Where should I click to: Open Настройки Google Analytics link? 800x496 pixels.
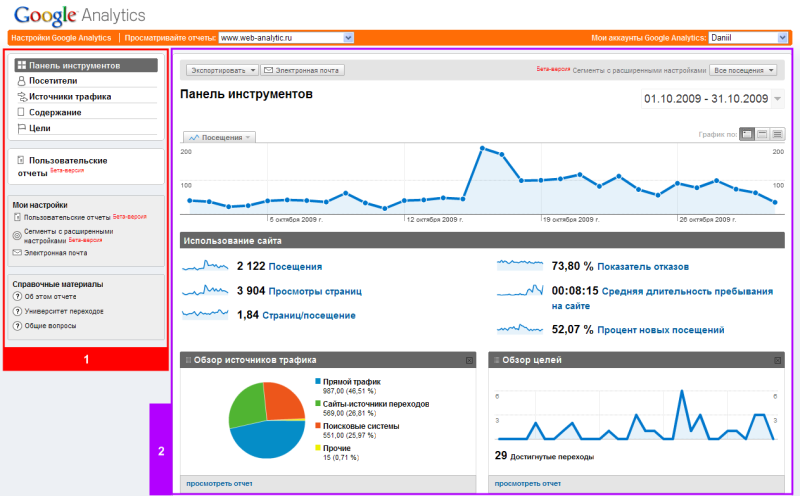(x=61, y=38)
